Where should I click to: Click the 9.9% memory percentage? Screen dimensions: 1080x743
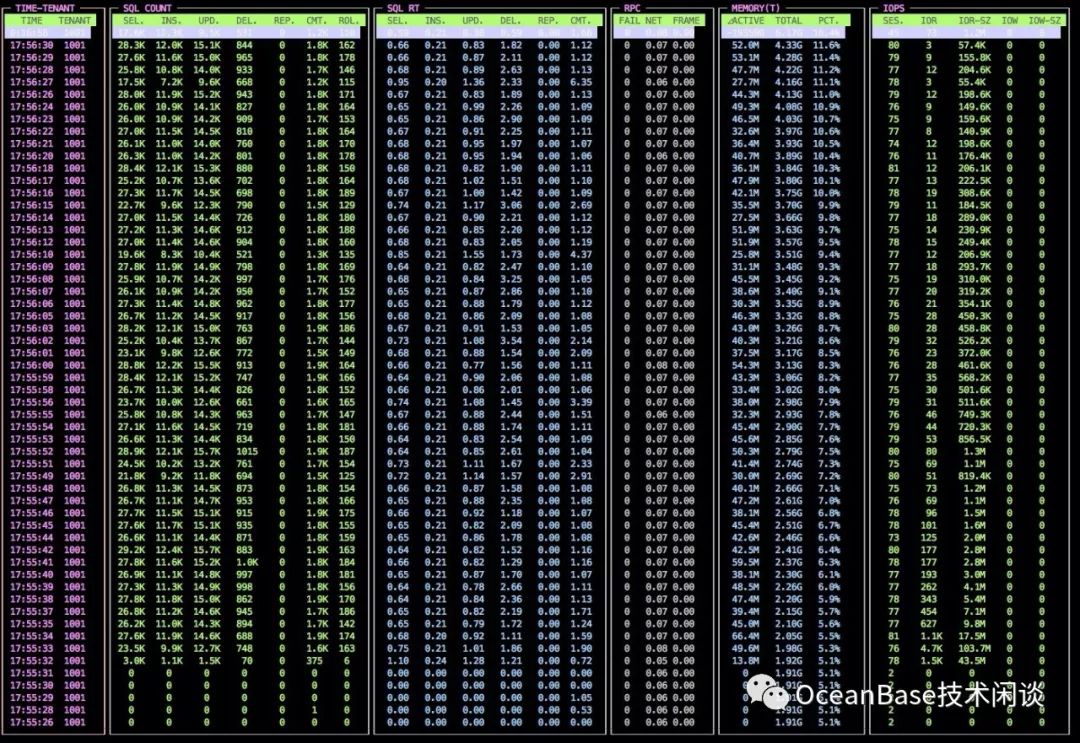(829, 205)
